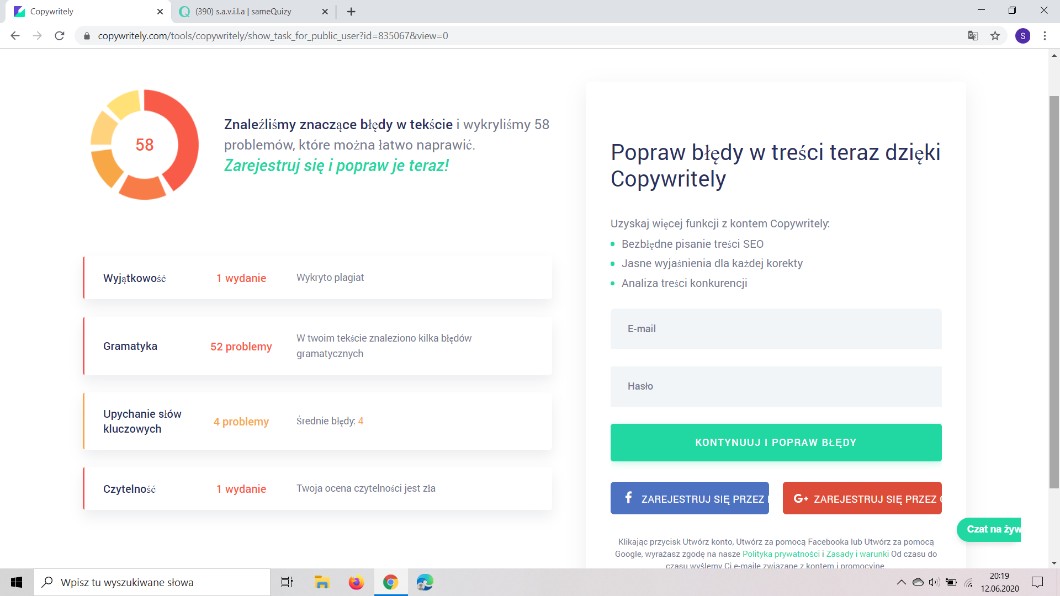Open Microsoft Edge from the taskbar
Image resolution: width=1060 pixels, height=596 pixels.
[425, 582]
